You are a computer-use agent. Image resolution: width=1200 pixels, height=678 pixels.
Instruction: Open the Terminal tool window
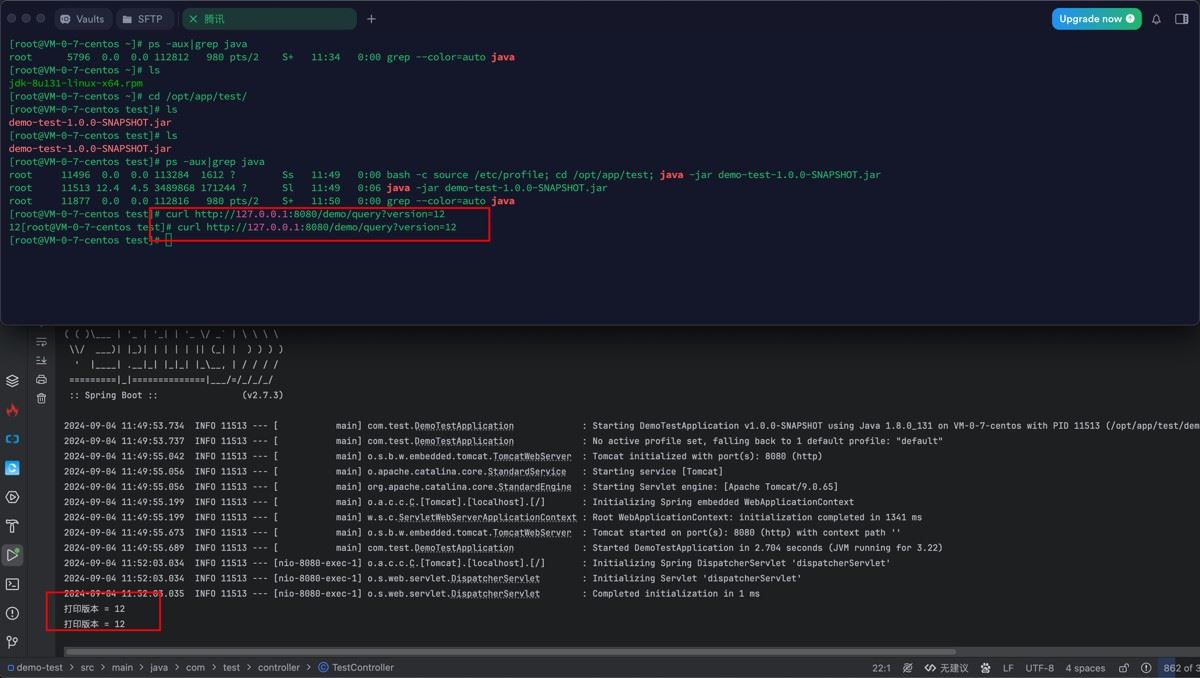click(x=12, y=584)
